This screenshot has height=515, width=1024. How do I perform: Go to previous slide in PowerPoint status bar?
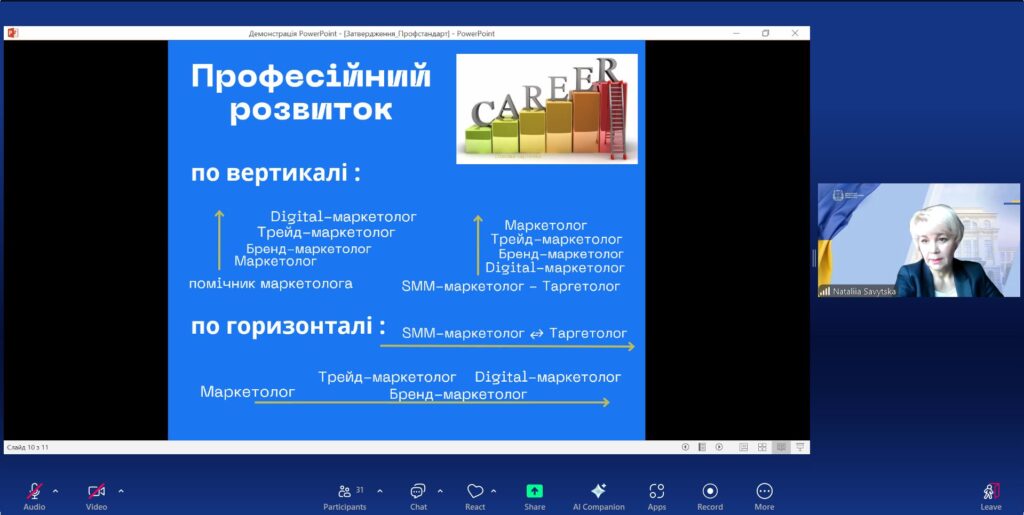685,447
